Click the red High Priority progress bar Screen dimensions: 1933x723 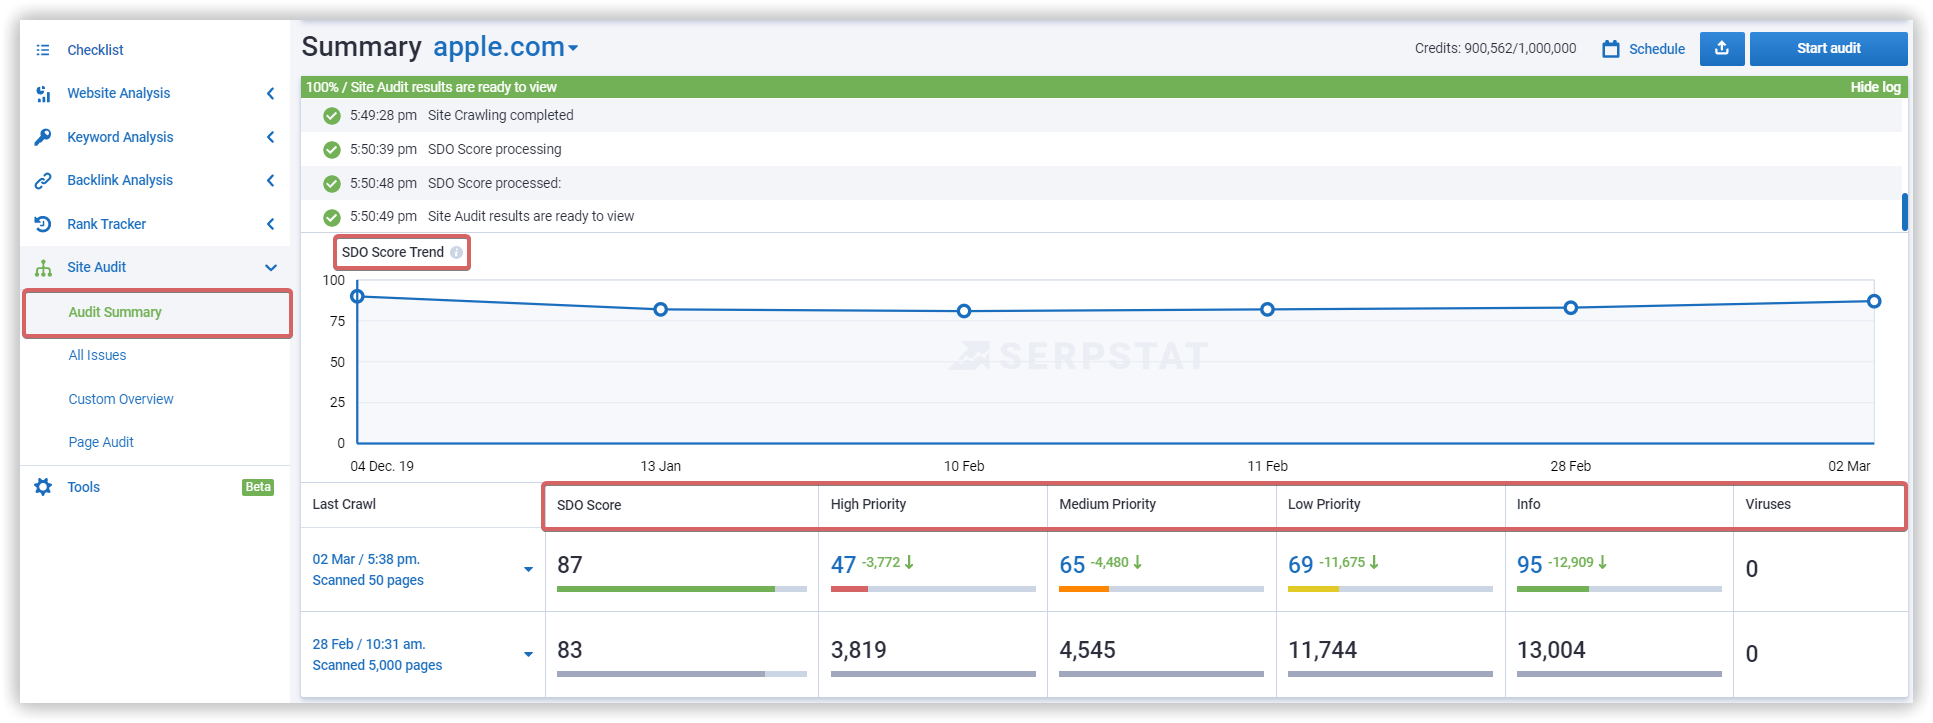point(849,589)
